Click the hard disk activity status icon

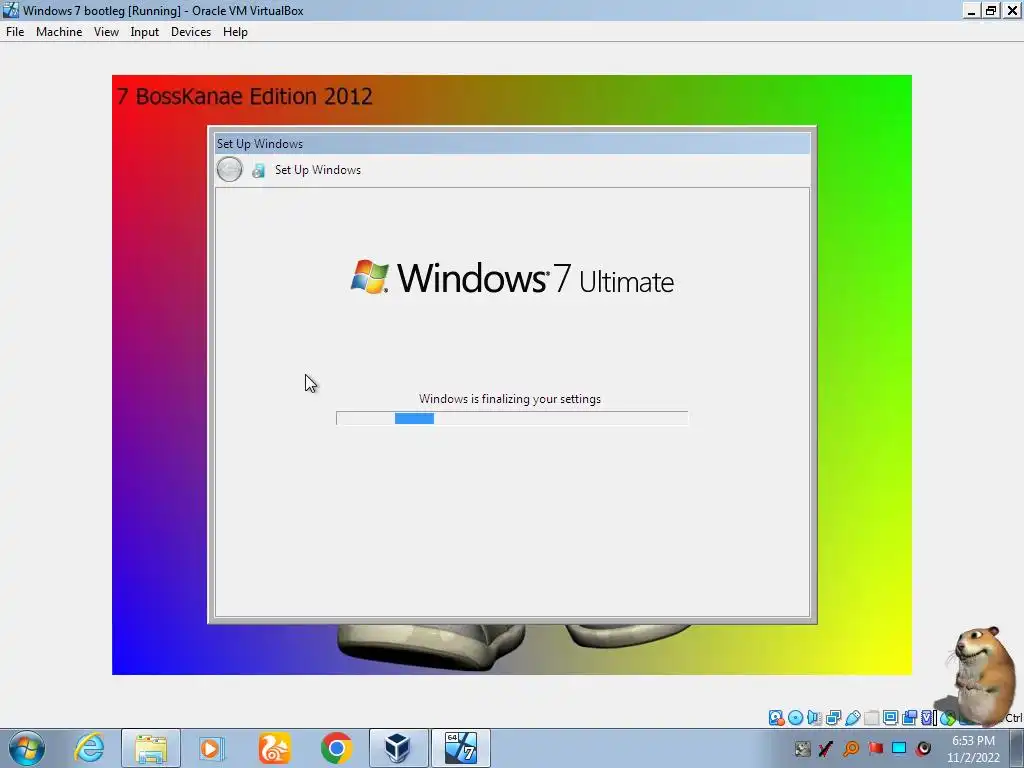point(776,718)
